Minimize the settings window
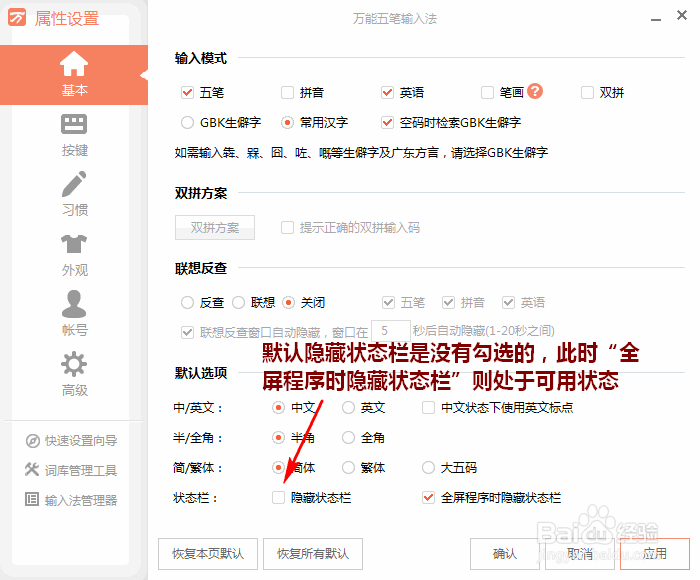 [656, 19]
